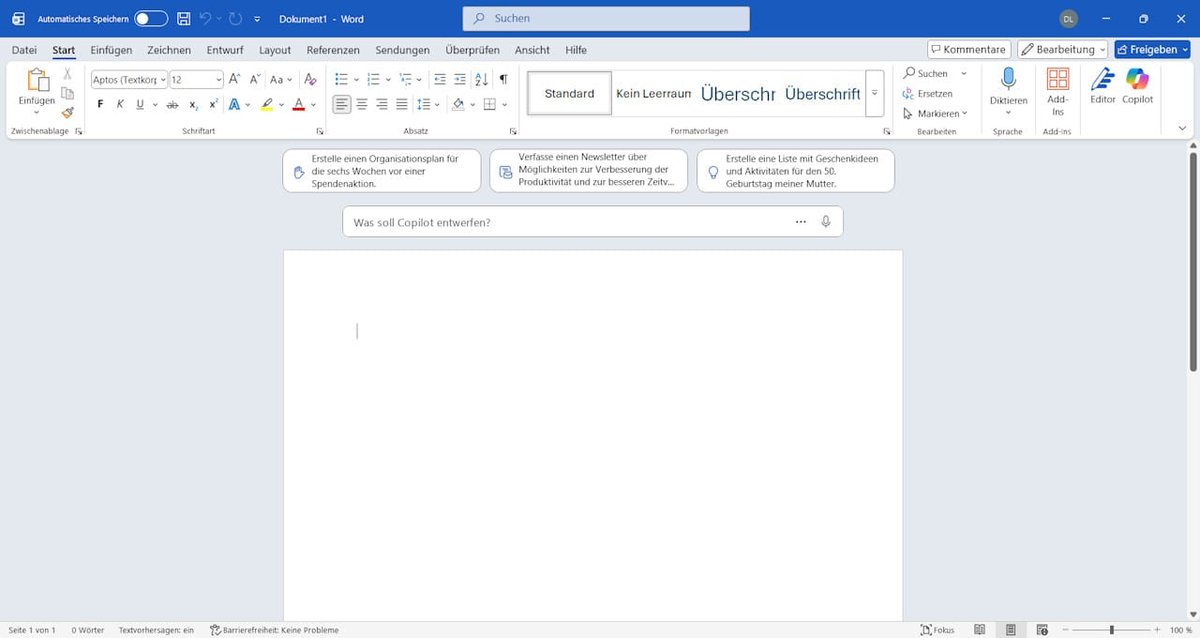
Task: Switch to Web Layout view in status bar
Action: [1042, 630]
